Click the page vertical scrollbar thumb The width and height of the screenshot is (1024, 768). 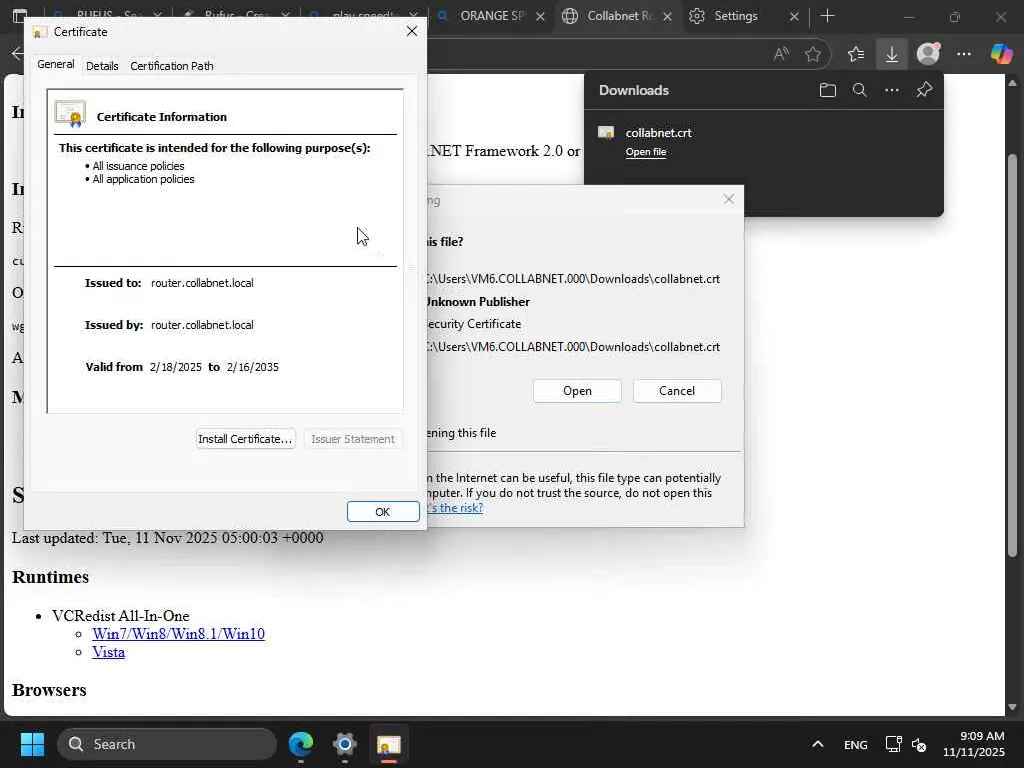tap(1012, 355)
